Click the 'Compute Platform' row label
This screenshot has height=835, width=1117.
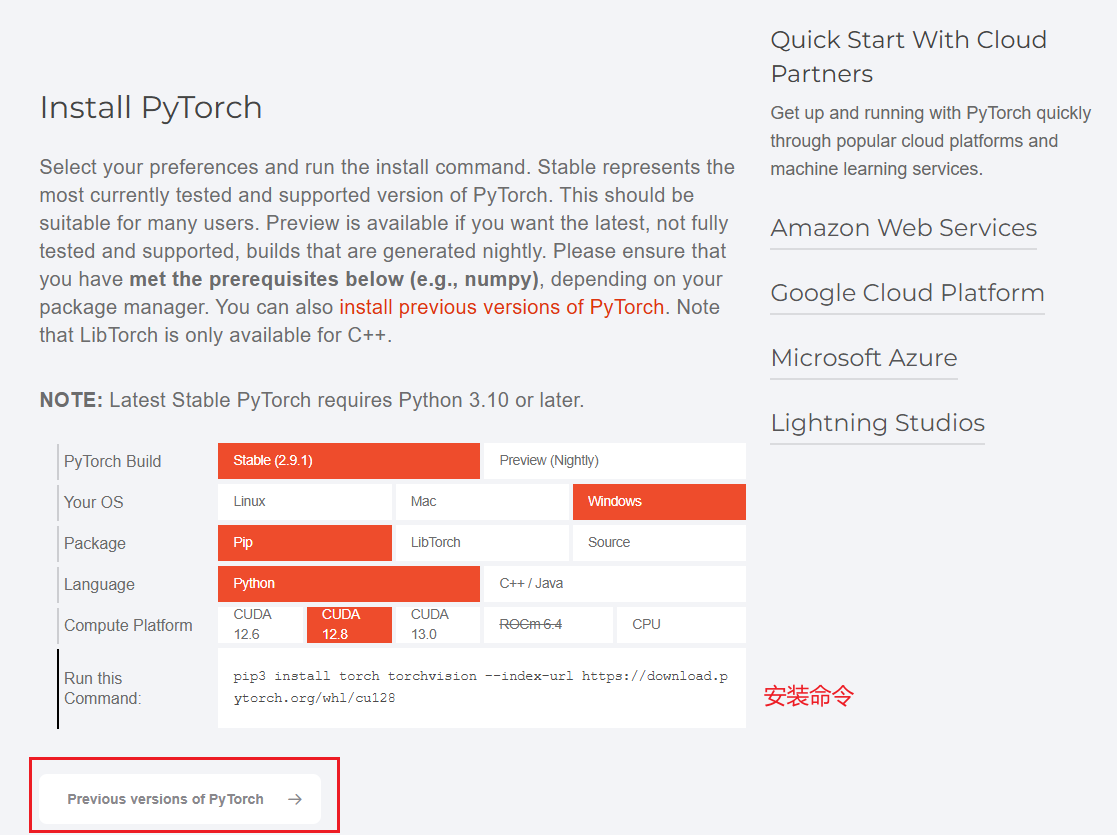(128, 626)
